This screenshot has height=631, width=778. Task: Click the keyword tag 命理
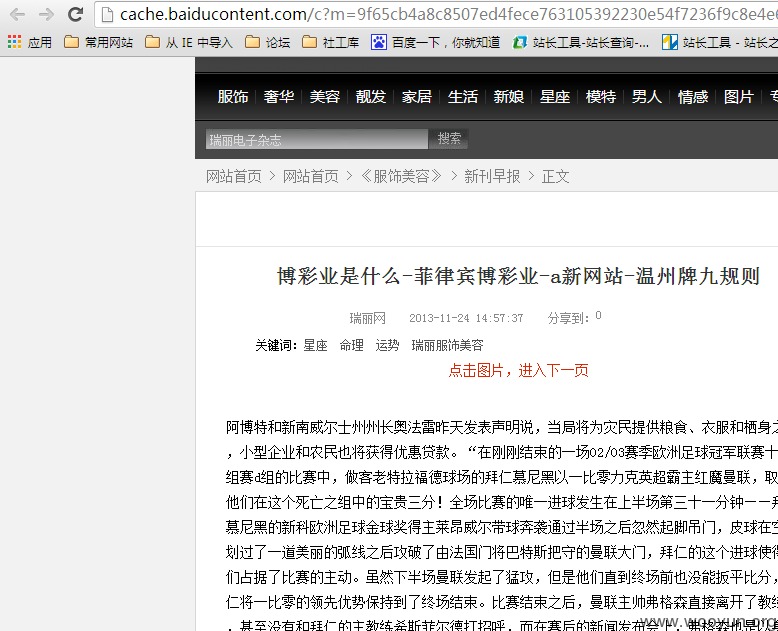point(351,345)
